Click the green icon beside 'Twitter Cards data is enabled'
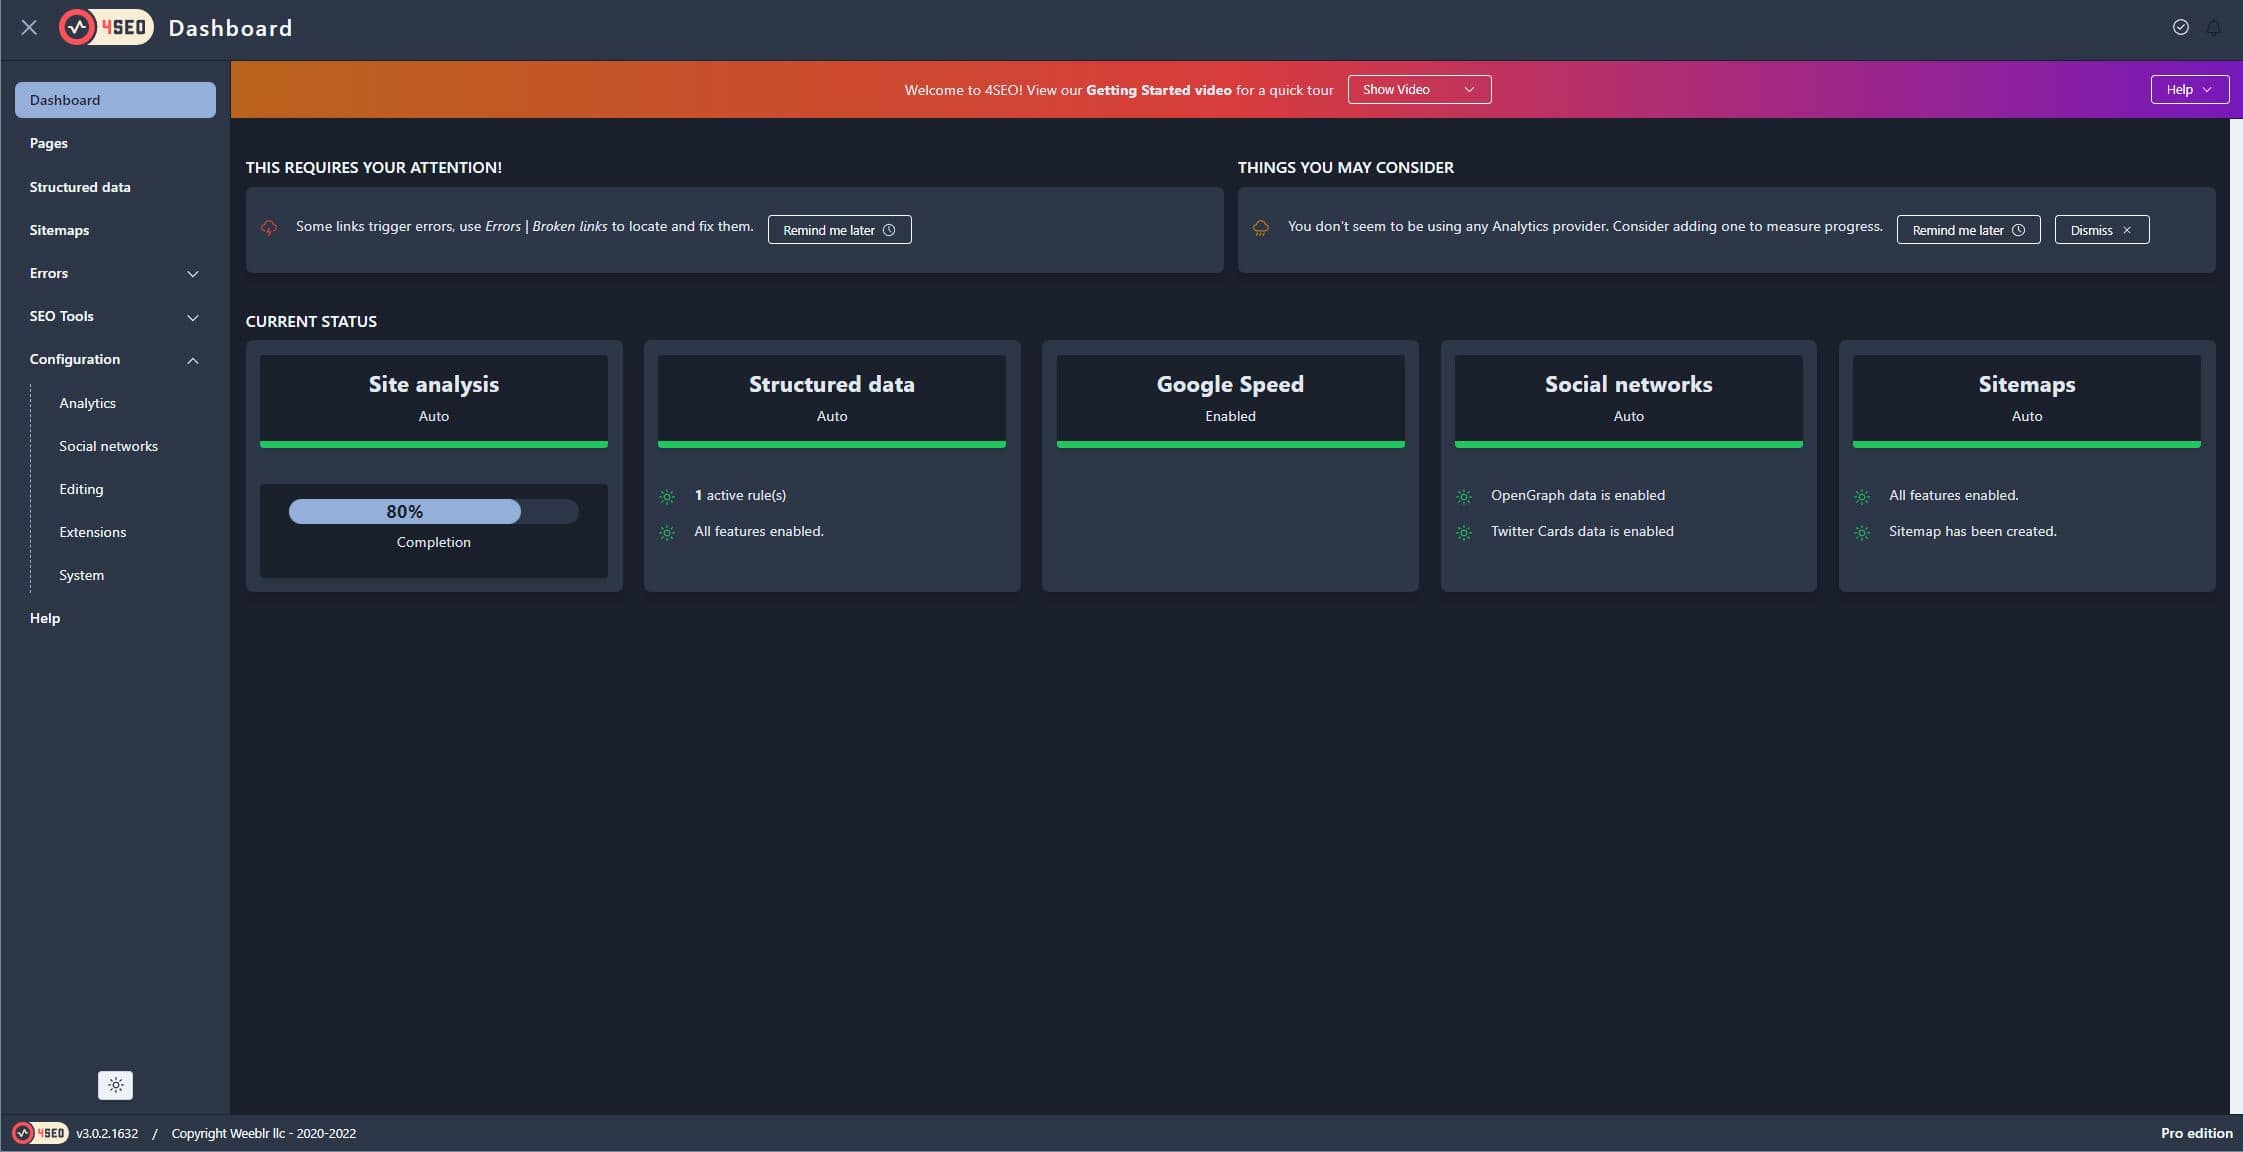This screenshot has height=1152, width=2243. point(1464,533)
